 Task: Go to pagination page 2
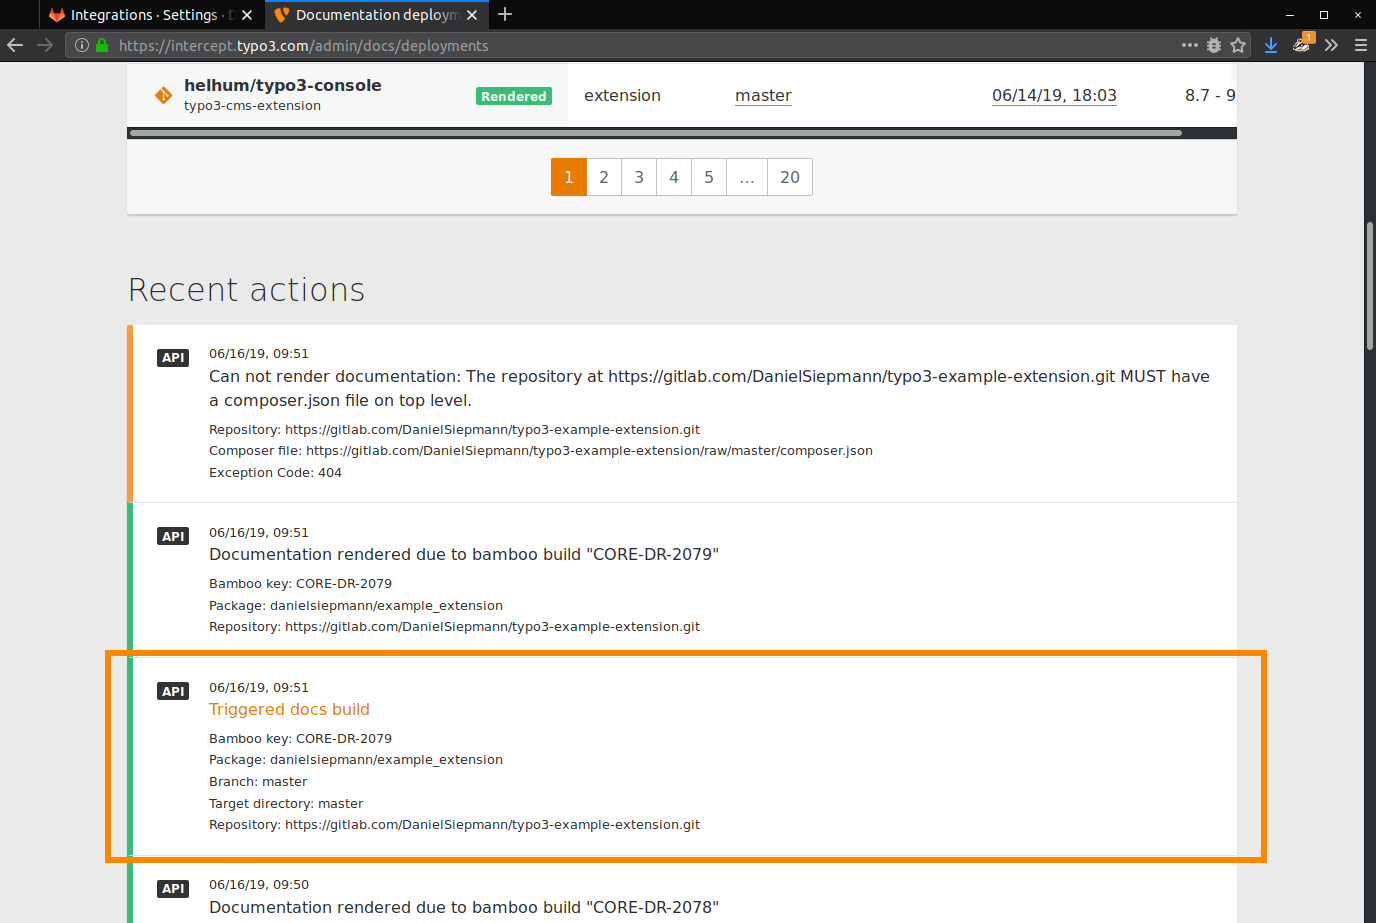pos(604,177)
